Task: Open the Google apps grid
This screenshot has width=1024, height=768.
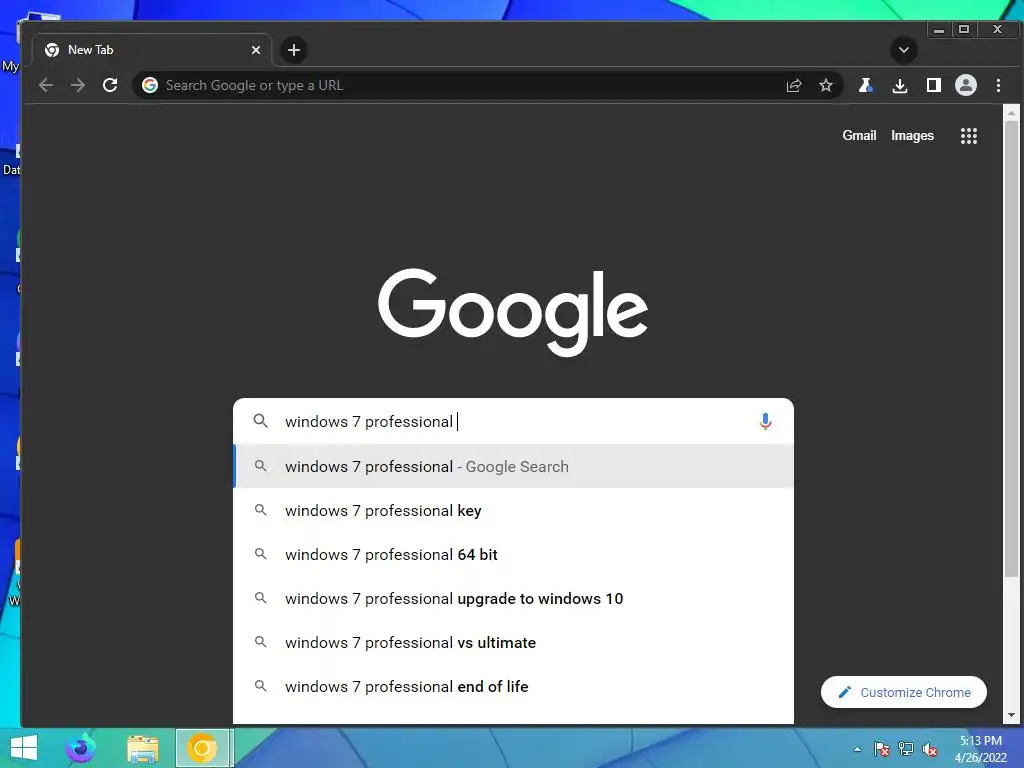Action: point(968,136)
